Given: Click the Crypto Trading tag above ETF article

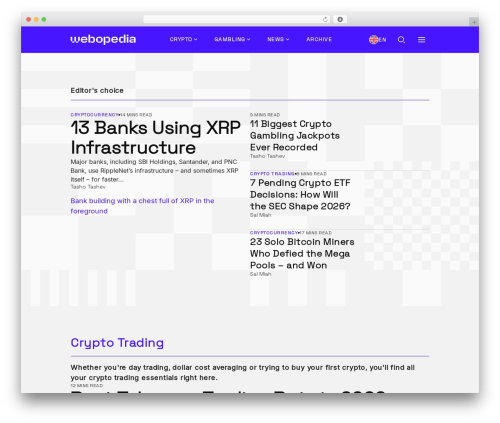Looking at the screenshot, I should 272,174.
